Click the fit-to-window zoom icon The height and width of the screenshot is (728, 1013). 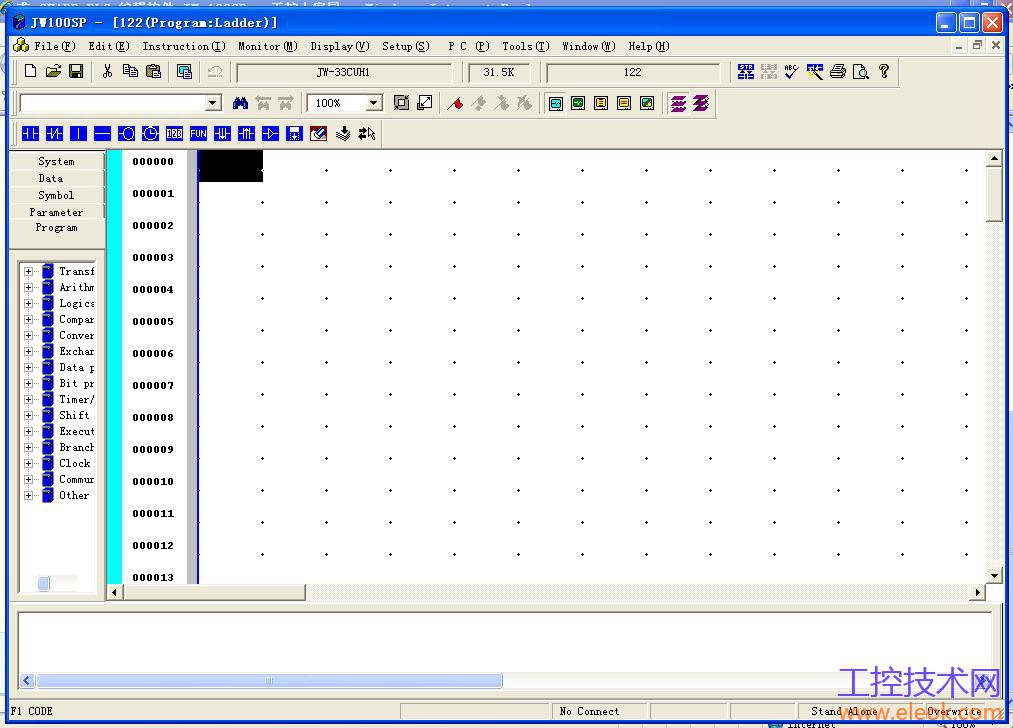tap(401, 103)
